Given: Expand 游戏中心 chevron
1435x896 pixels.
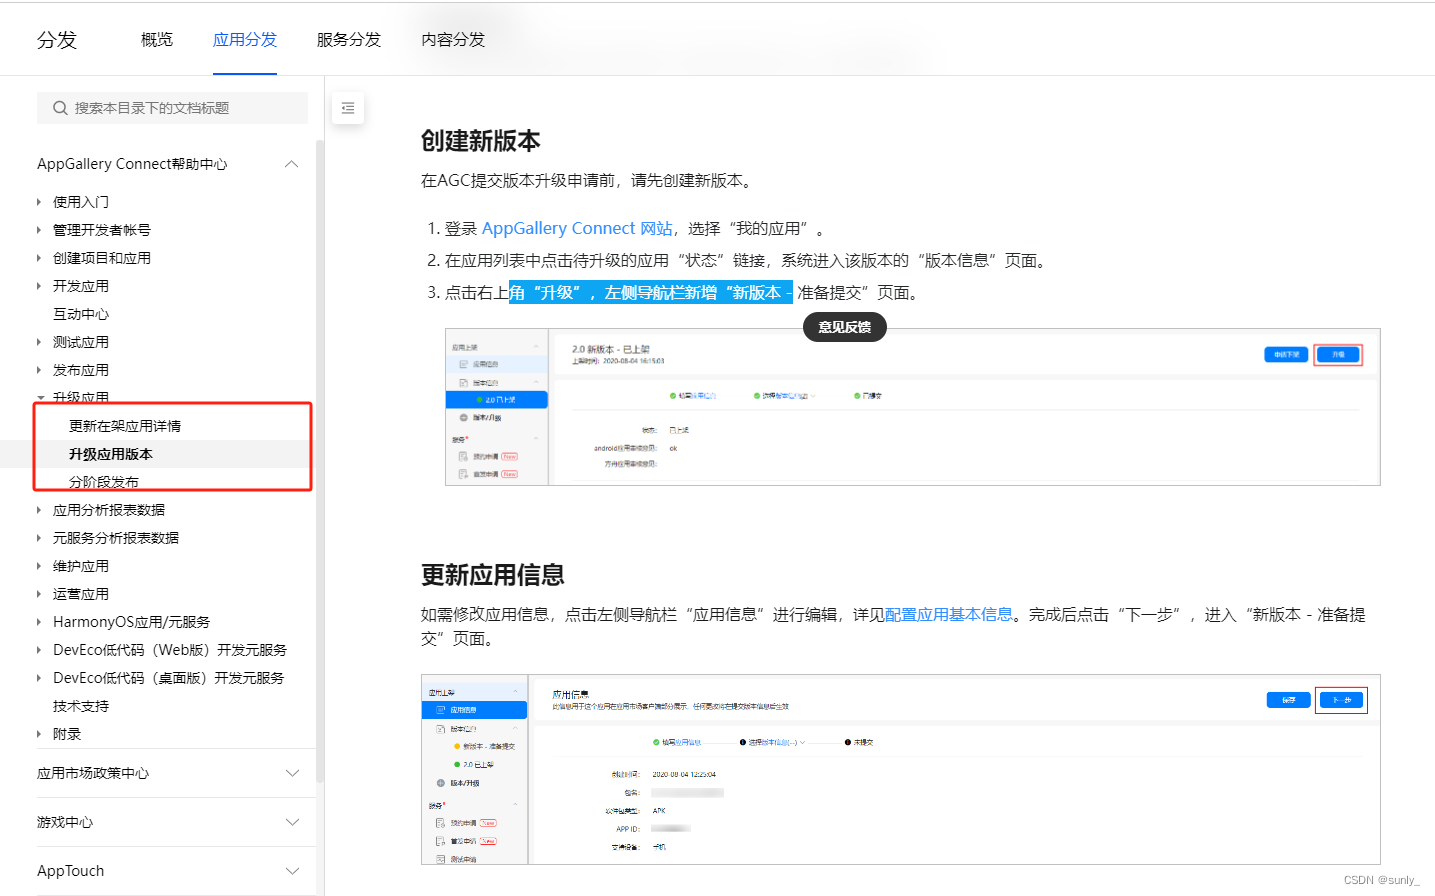Looking at the screenshot, I should 292,822.
